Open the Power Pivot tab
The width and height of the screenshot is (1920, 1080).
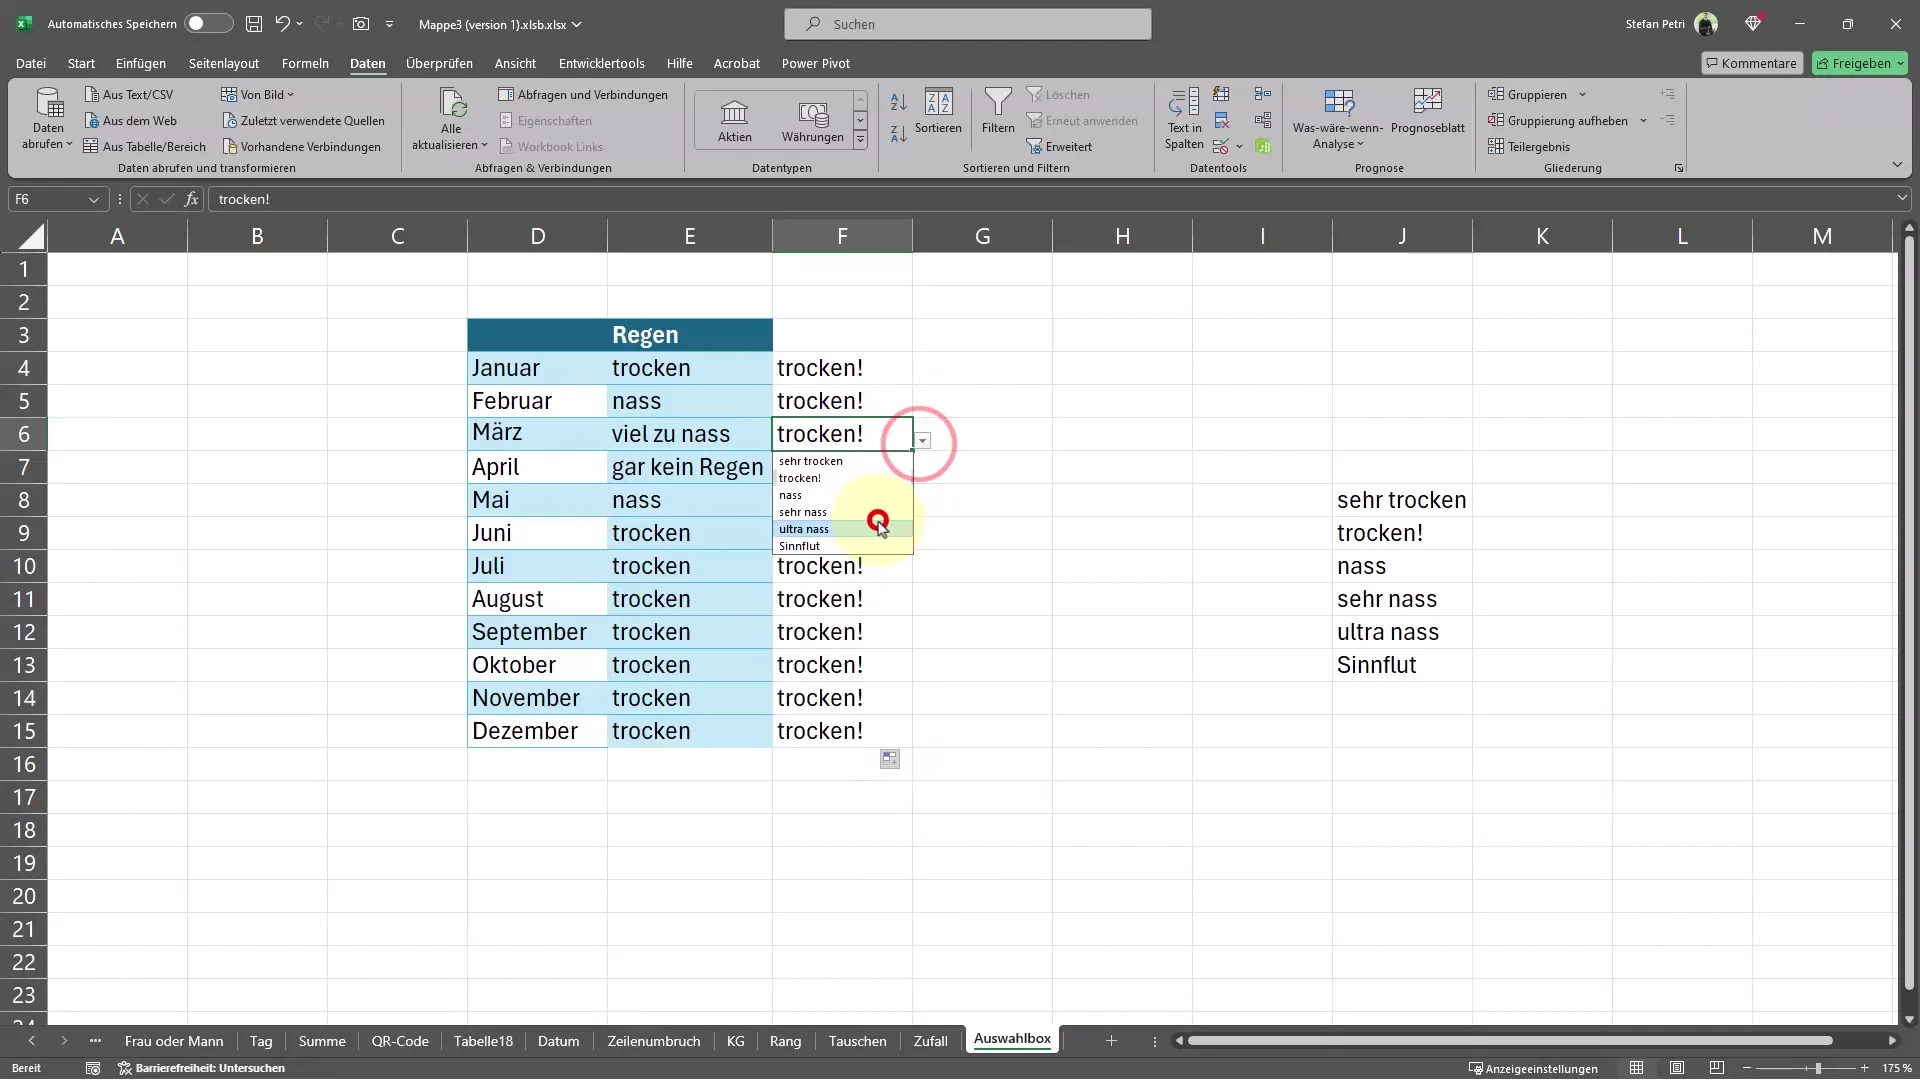pos(816,63)
